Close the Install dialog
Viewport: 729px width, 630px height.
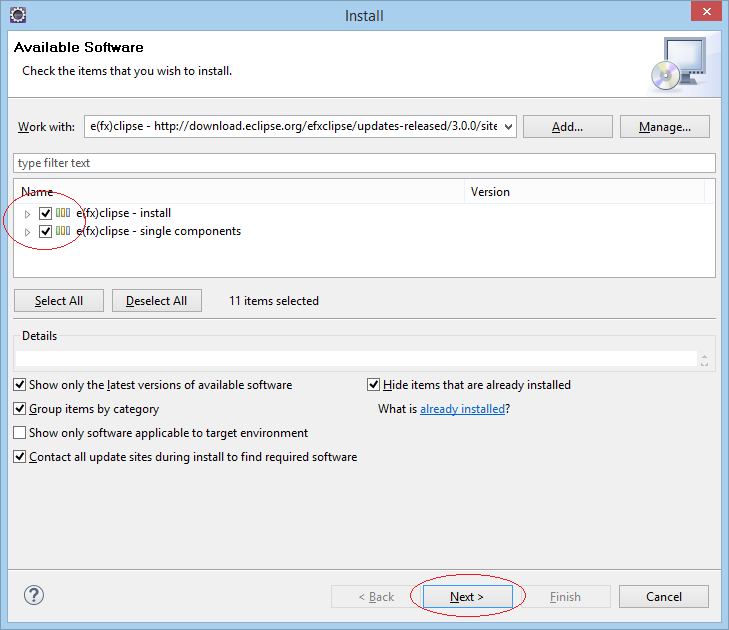[706, 11]
